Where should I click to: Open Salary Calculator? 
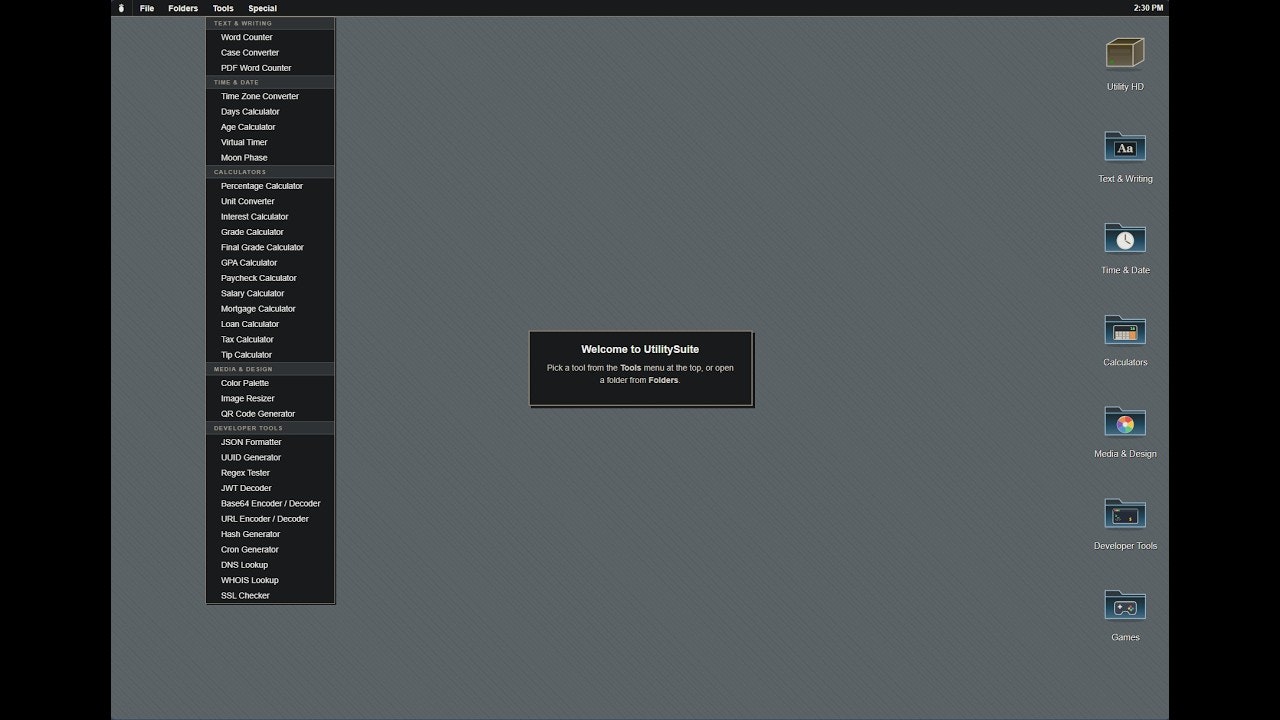270,293
